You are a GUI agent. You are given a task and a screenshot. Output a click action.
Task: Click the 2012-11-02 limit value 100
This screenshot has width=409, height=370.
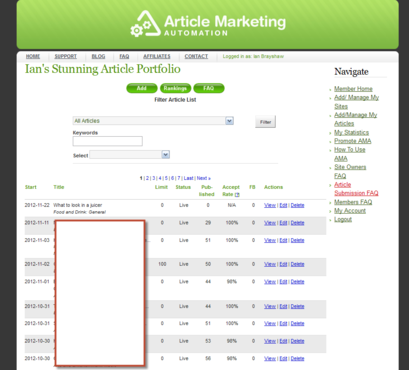pyautogui.click(x=162, y=264)
